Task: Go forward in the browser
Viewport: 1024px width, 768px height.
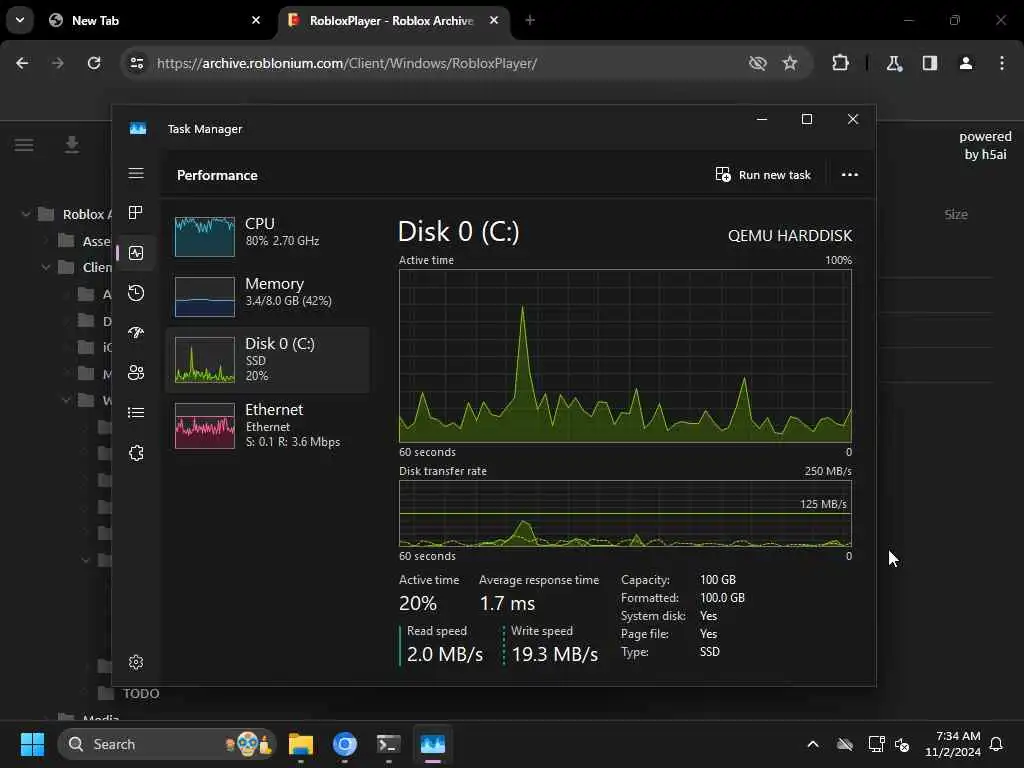Action: click(x=58, y=63)
